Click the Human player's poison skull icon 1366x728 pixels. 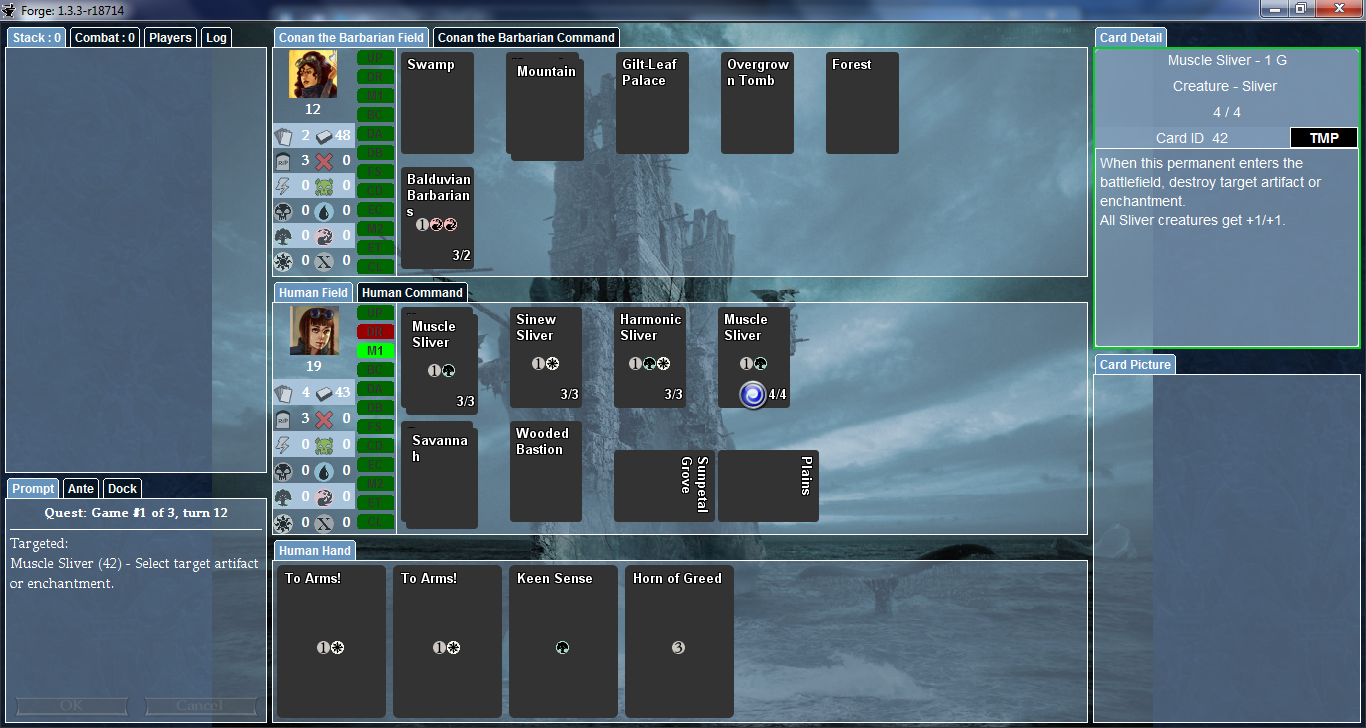click(324, 444)
